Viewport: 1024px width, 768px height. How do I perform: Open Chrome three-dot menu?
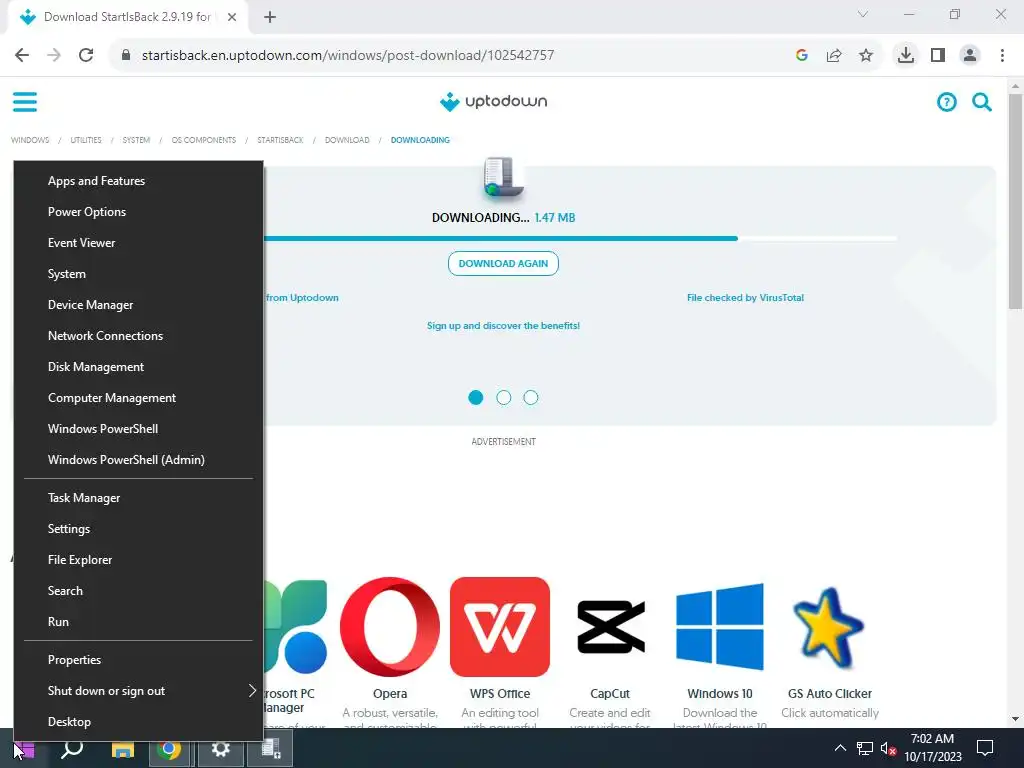coord(1002,55)
